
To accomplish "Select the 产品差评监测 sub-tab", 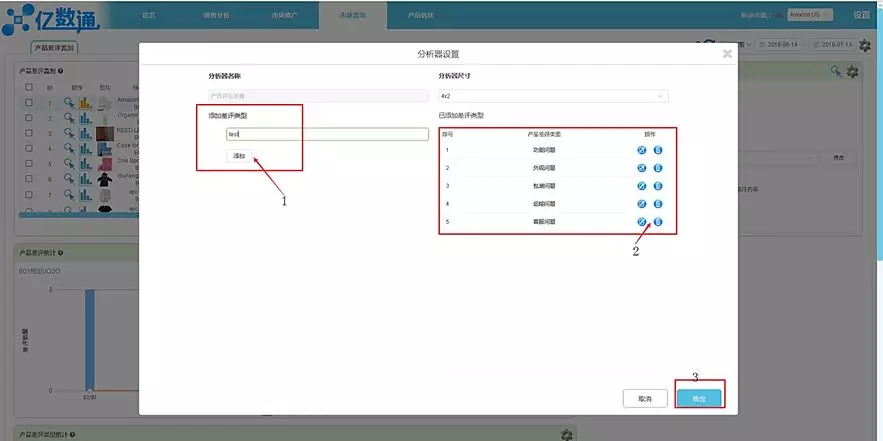I will coord(54,48).
